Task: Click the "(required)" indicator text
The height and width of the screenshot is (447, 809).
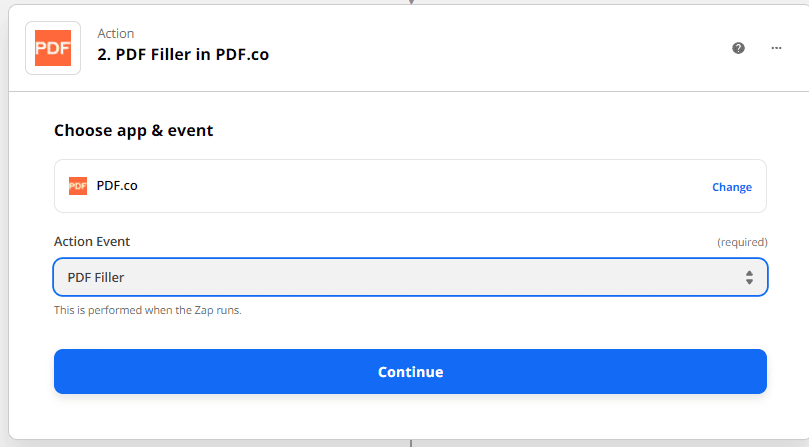Action: tap(742, 242)
